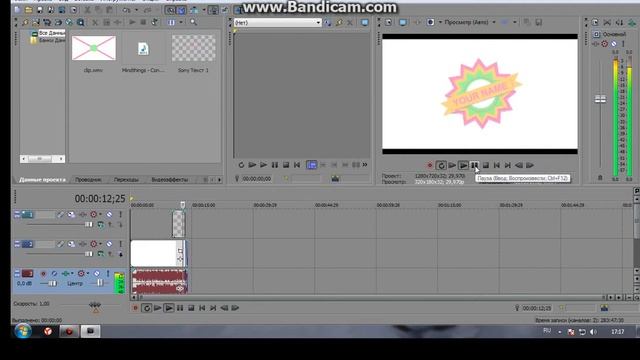The width and height of the screenshot is (640, 360).
Task: Click the trimmer timecode 00:00:00;00 field
Action: point(256,179)
